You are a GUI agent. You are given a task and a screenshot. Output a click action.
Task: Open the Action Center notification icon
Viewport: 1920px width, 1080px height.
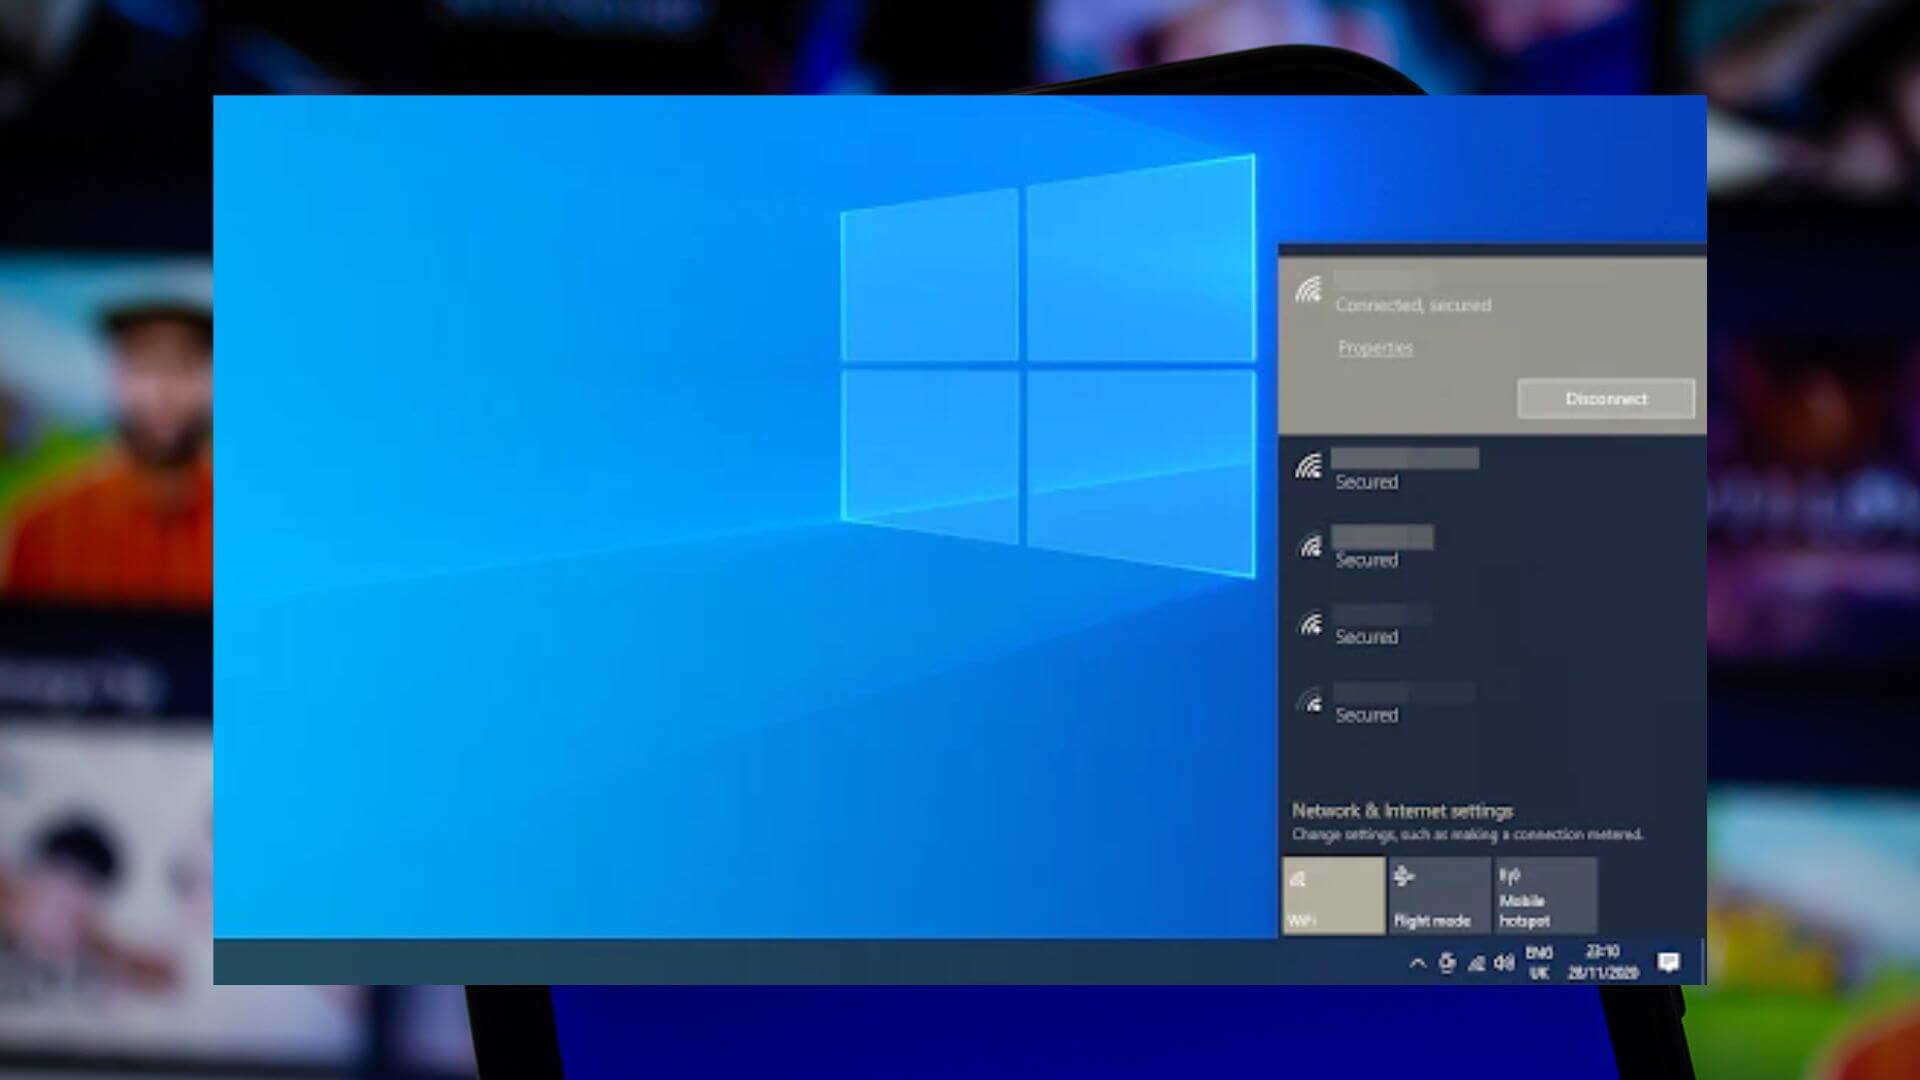click(1668, 962)
